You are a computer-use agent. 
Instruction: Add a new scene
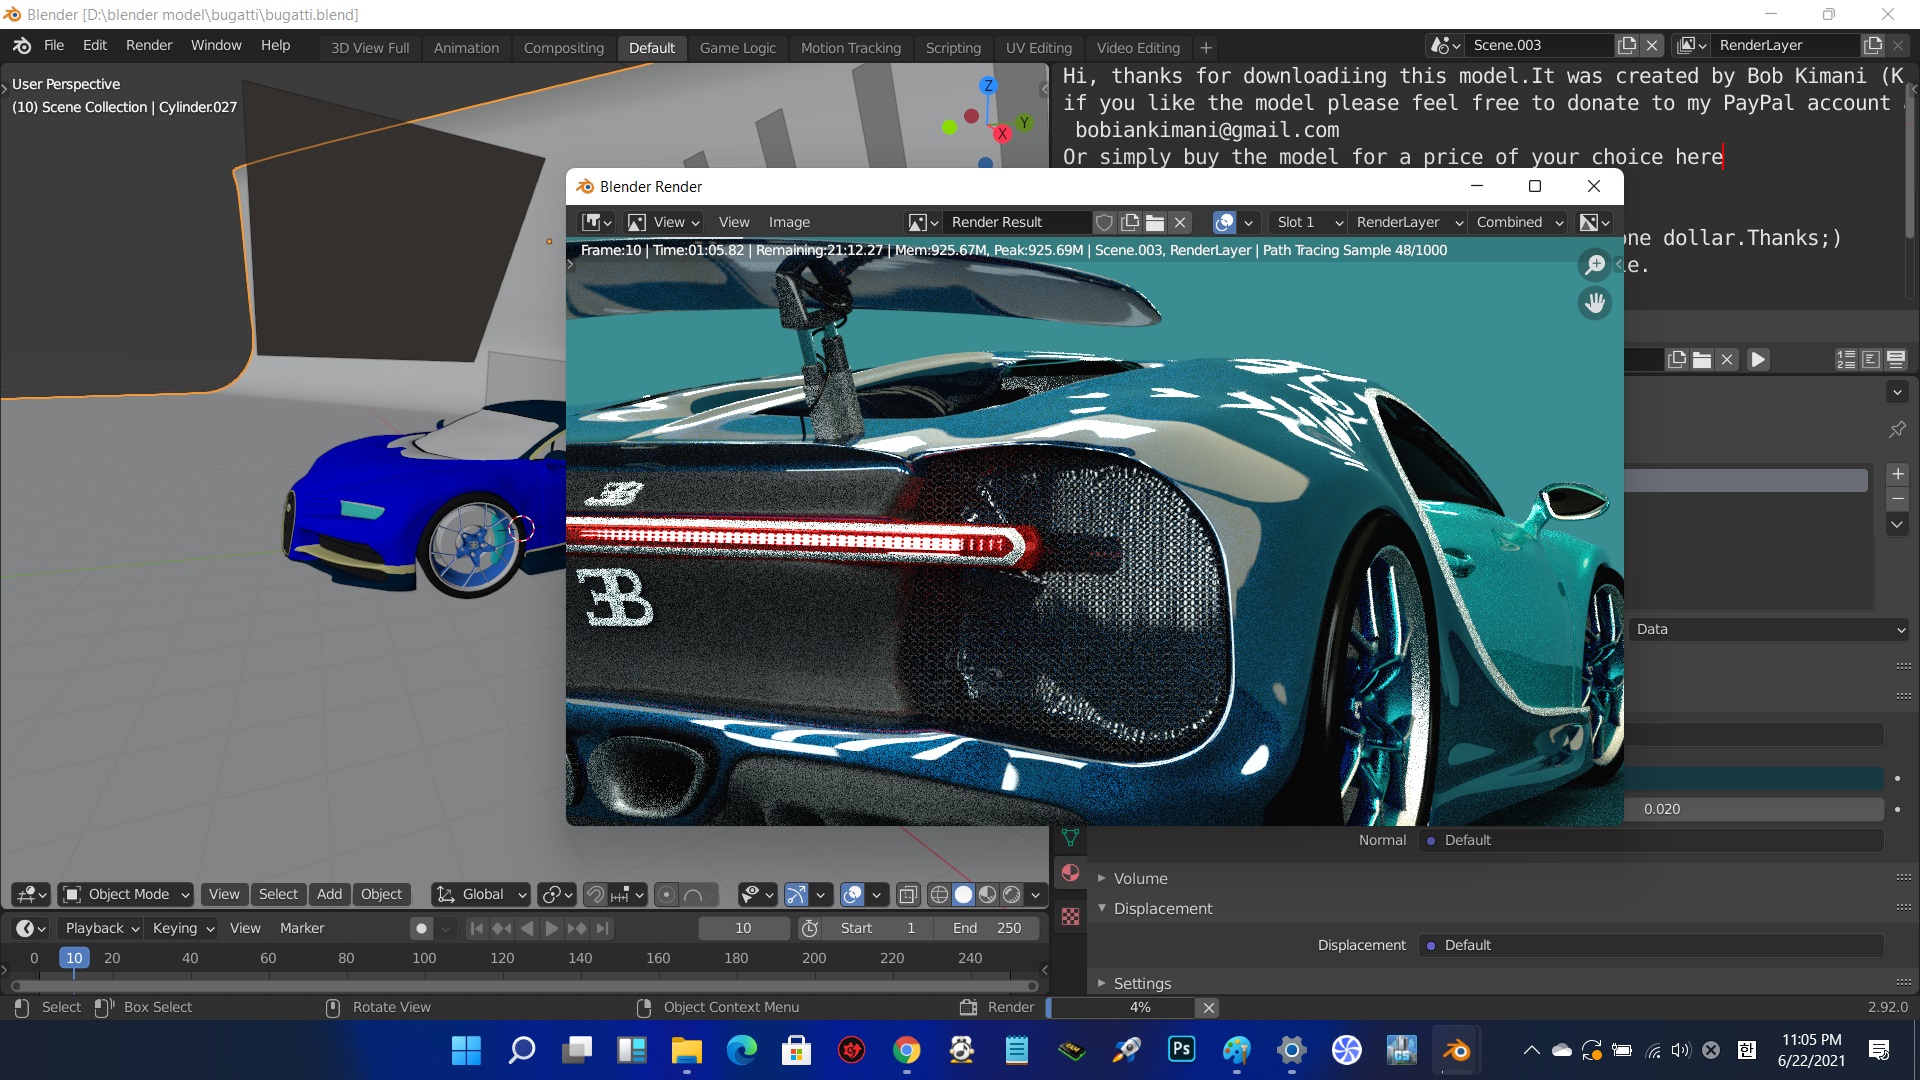(1627, 45)
